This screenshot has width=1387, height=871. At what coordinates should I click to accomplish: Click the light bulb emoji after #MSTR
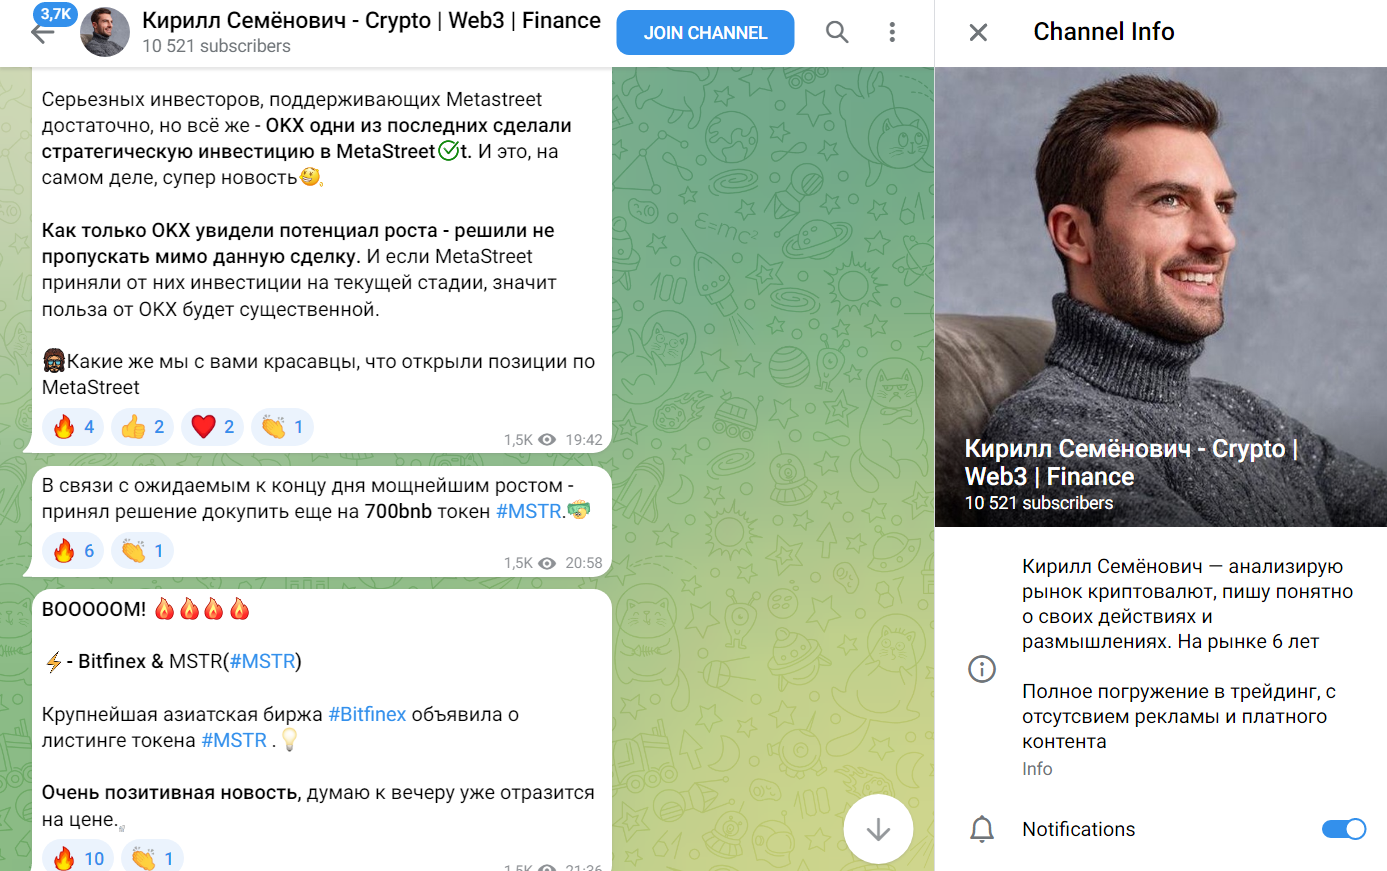(x=290, y=740)
